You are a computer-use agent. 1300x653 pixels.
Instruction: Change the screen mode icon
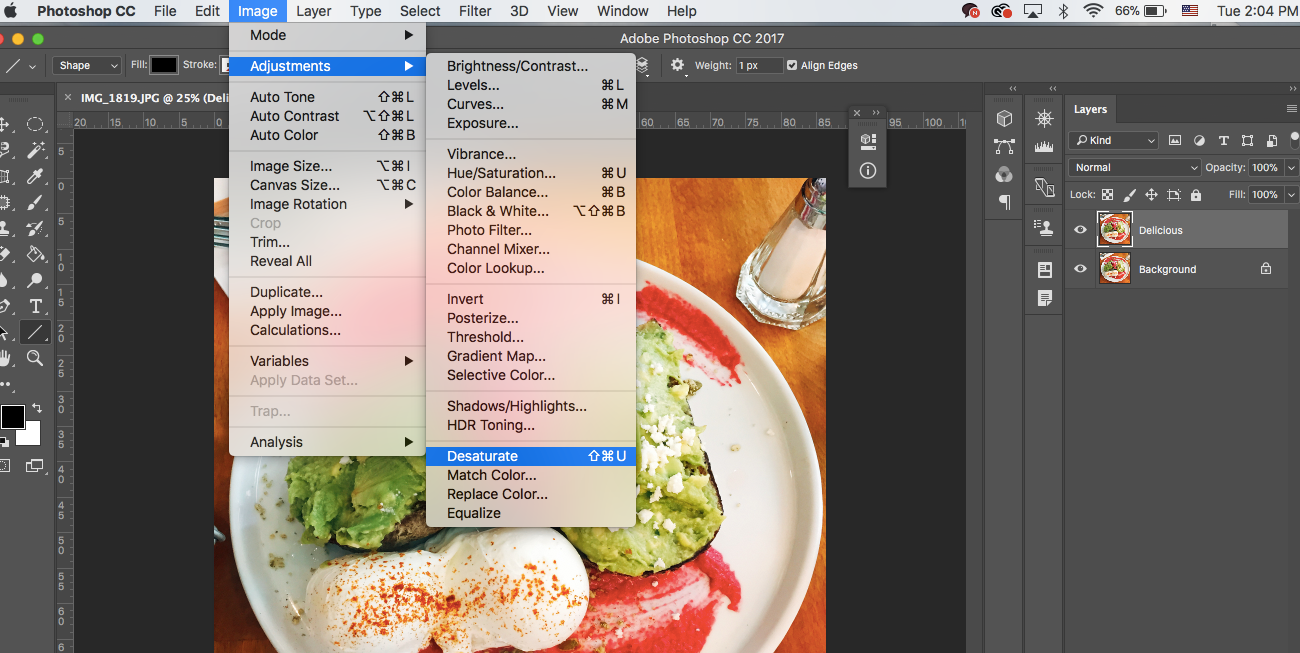click(x=35, y=465)
